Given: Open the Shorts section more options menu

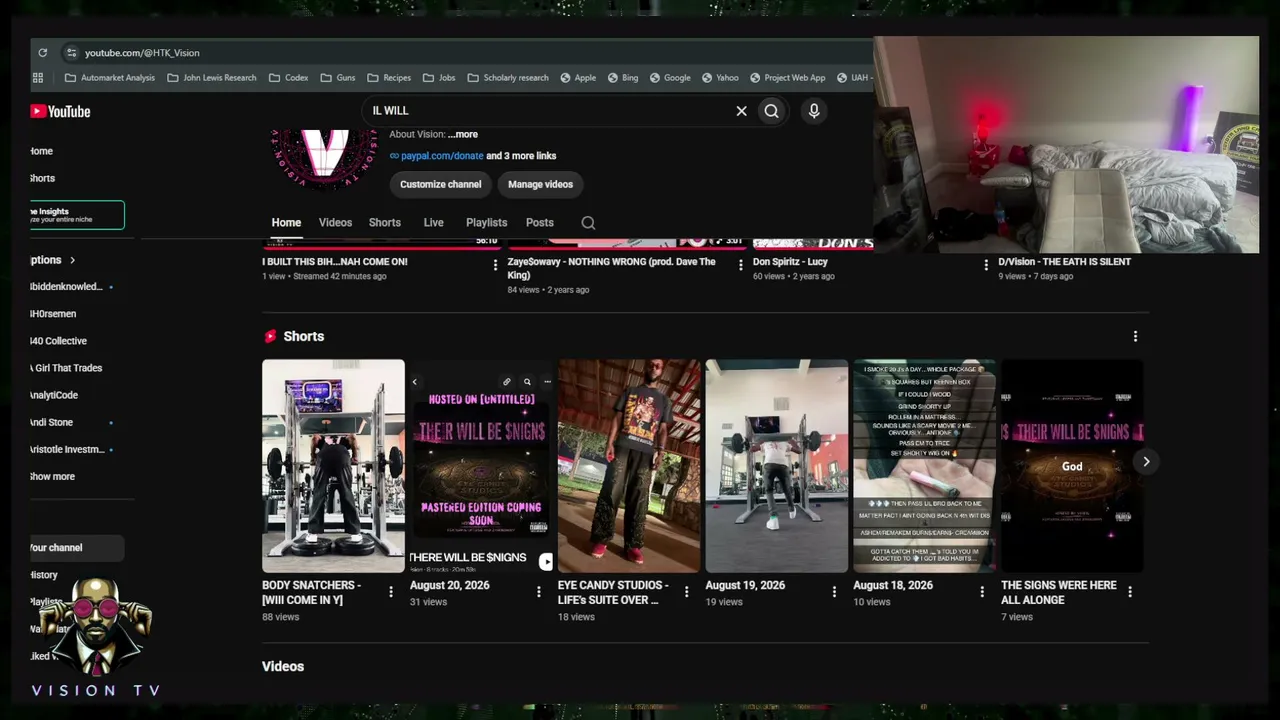Looking at the screenshot, I should click(1135, 337).
